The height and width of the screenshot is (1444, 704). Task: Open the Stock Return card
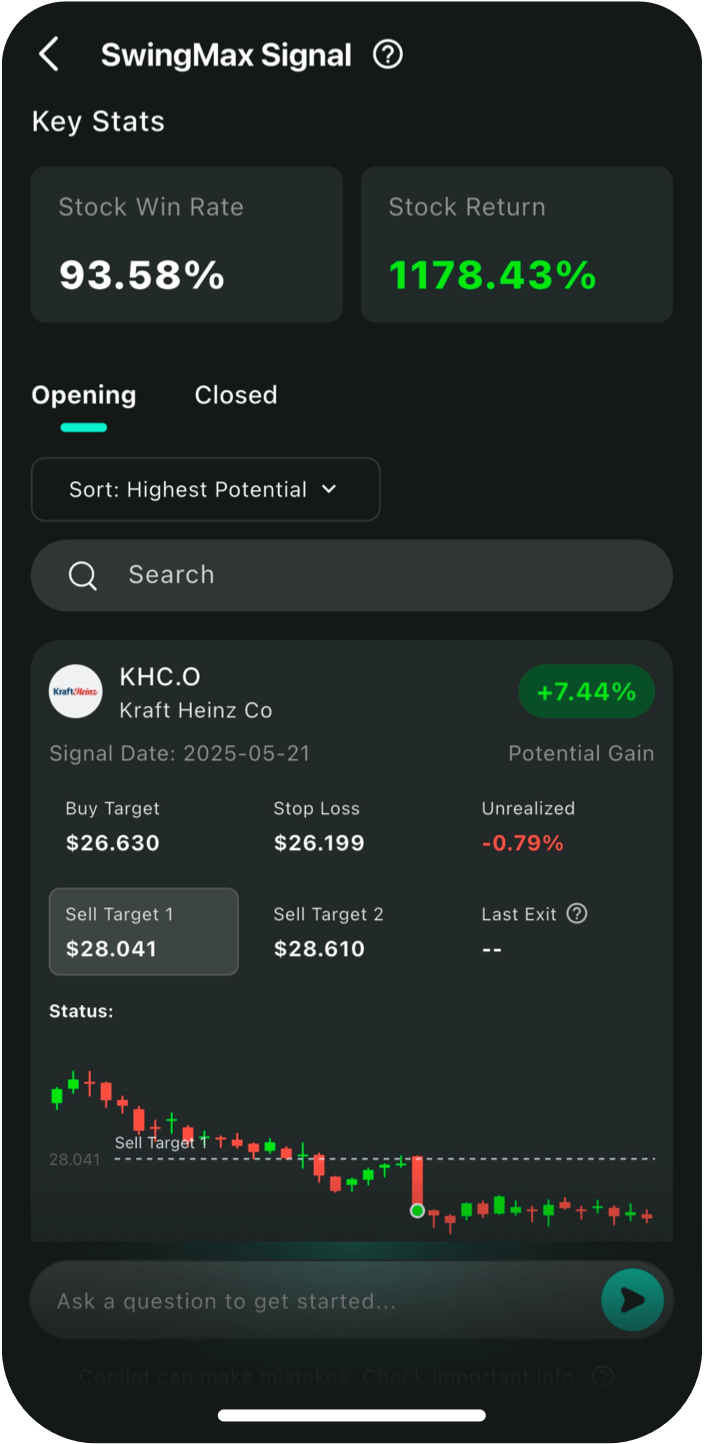(x=516, y=244)
